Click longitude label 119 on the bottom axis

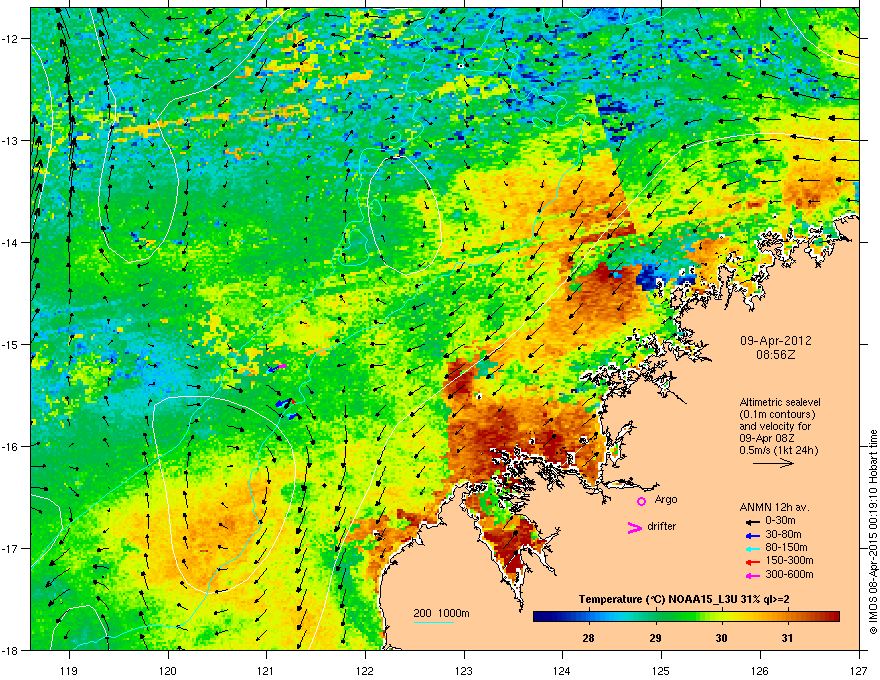coord(69,670)
